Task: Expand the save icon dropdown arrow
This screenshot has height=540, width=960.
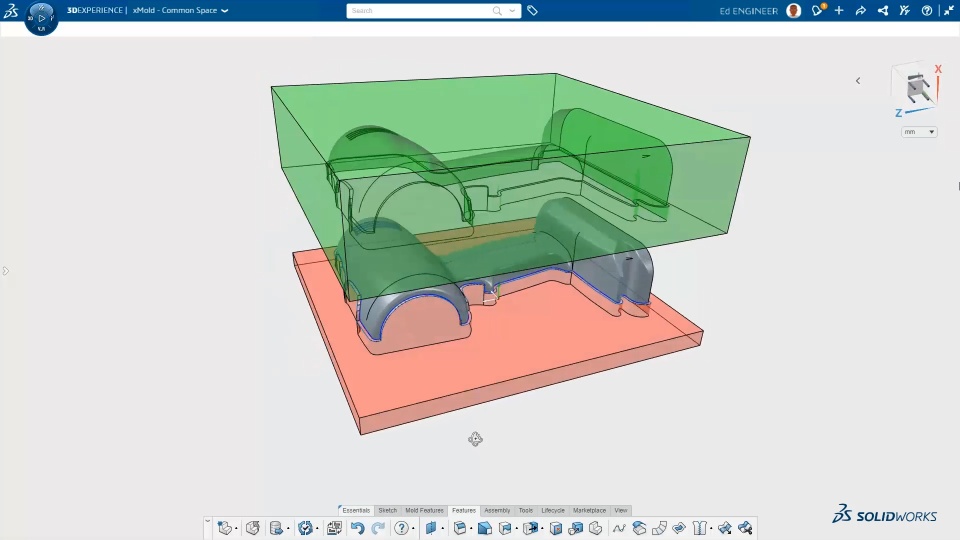Action: coord(288,528)
